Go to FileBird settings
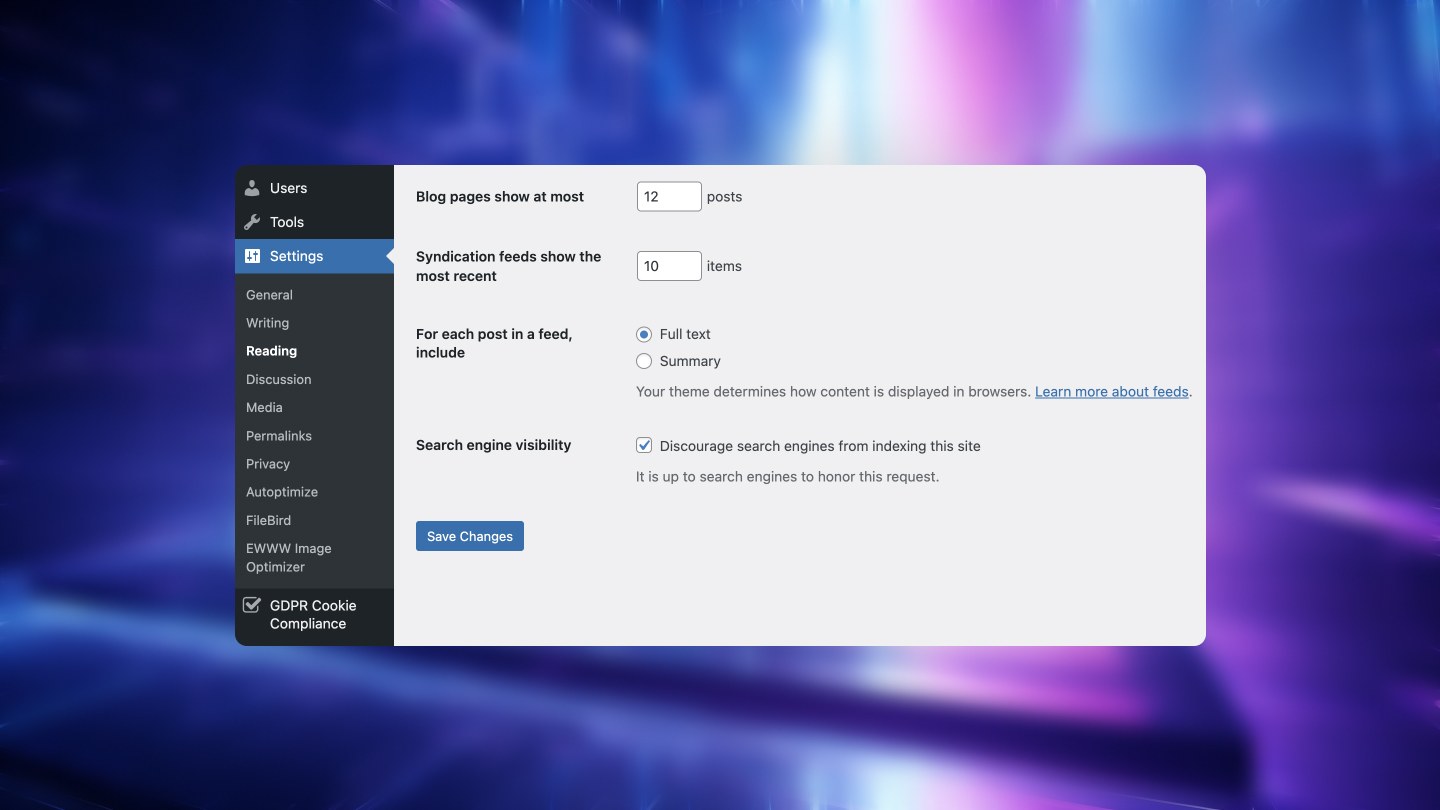1440x810 pixels. pos(268,520)
